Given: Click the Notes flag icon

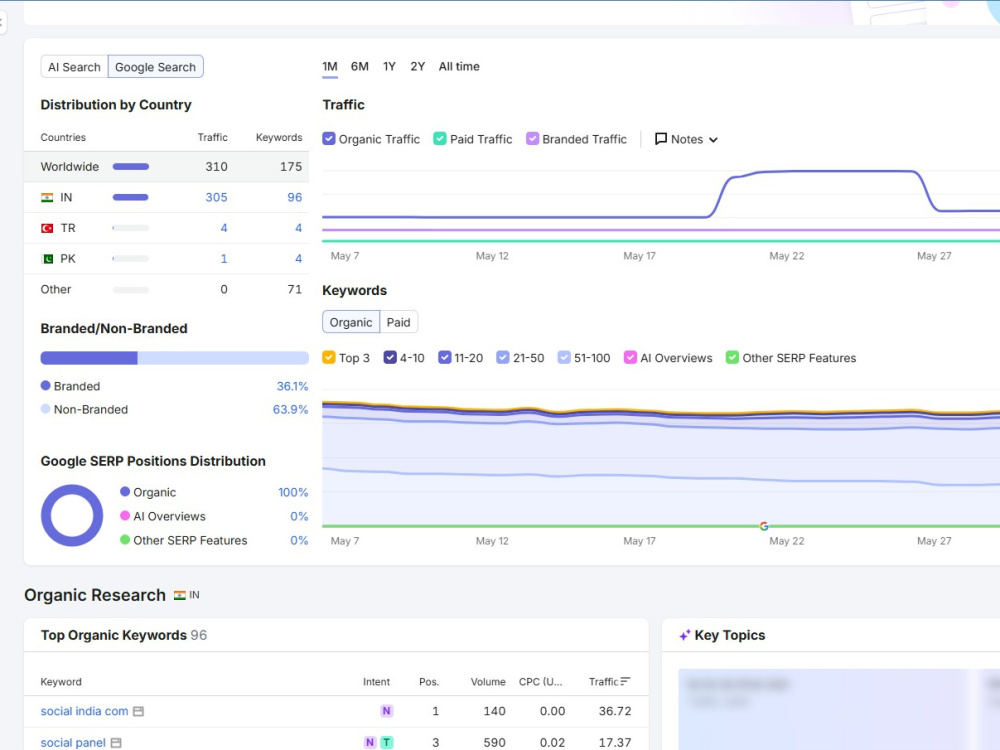Looking at the screenshot, I should click(661, 139).
